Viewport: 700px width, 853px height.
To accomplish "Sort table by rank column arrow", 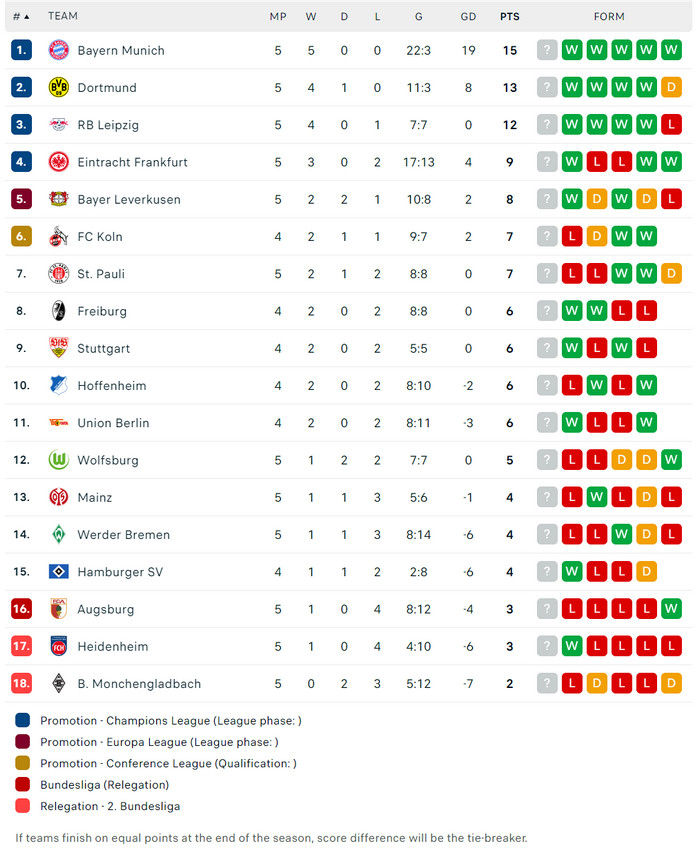I will [26, 17].
